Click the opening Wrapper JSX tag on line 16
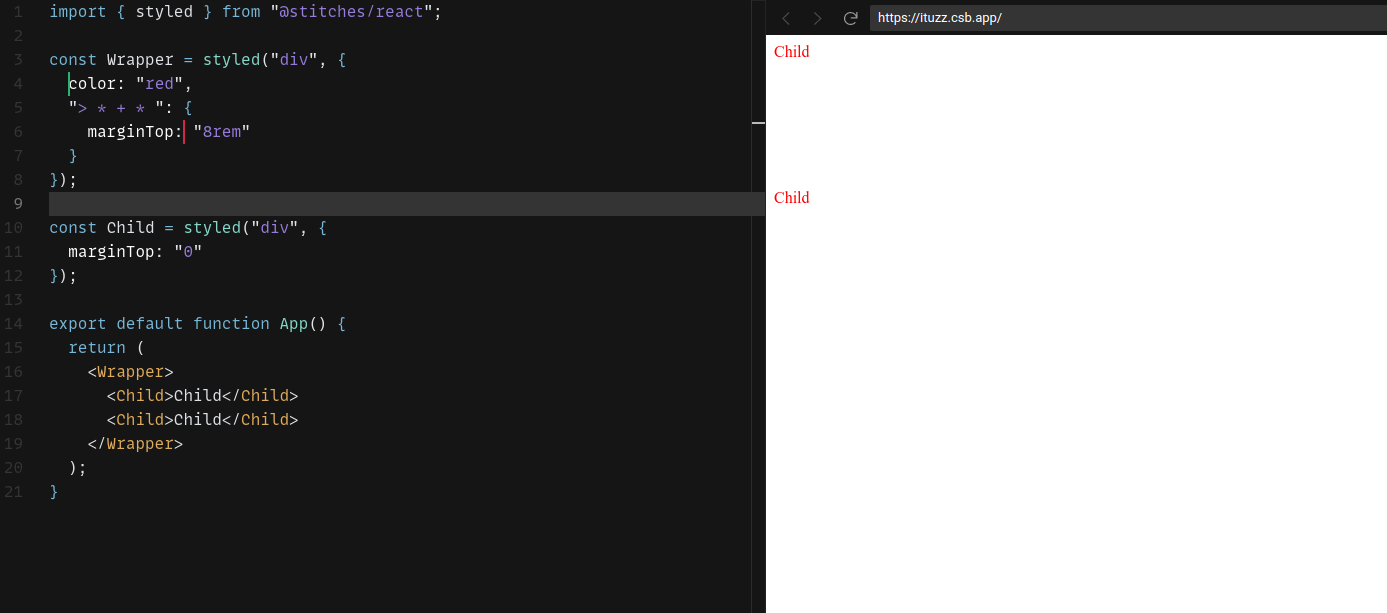This screenshot has width=1387, height=613. (131, 371)
